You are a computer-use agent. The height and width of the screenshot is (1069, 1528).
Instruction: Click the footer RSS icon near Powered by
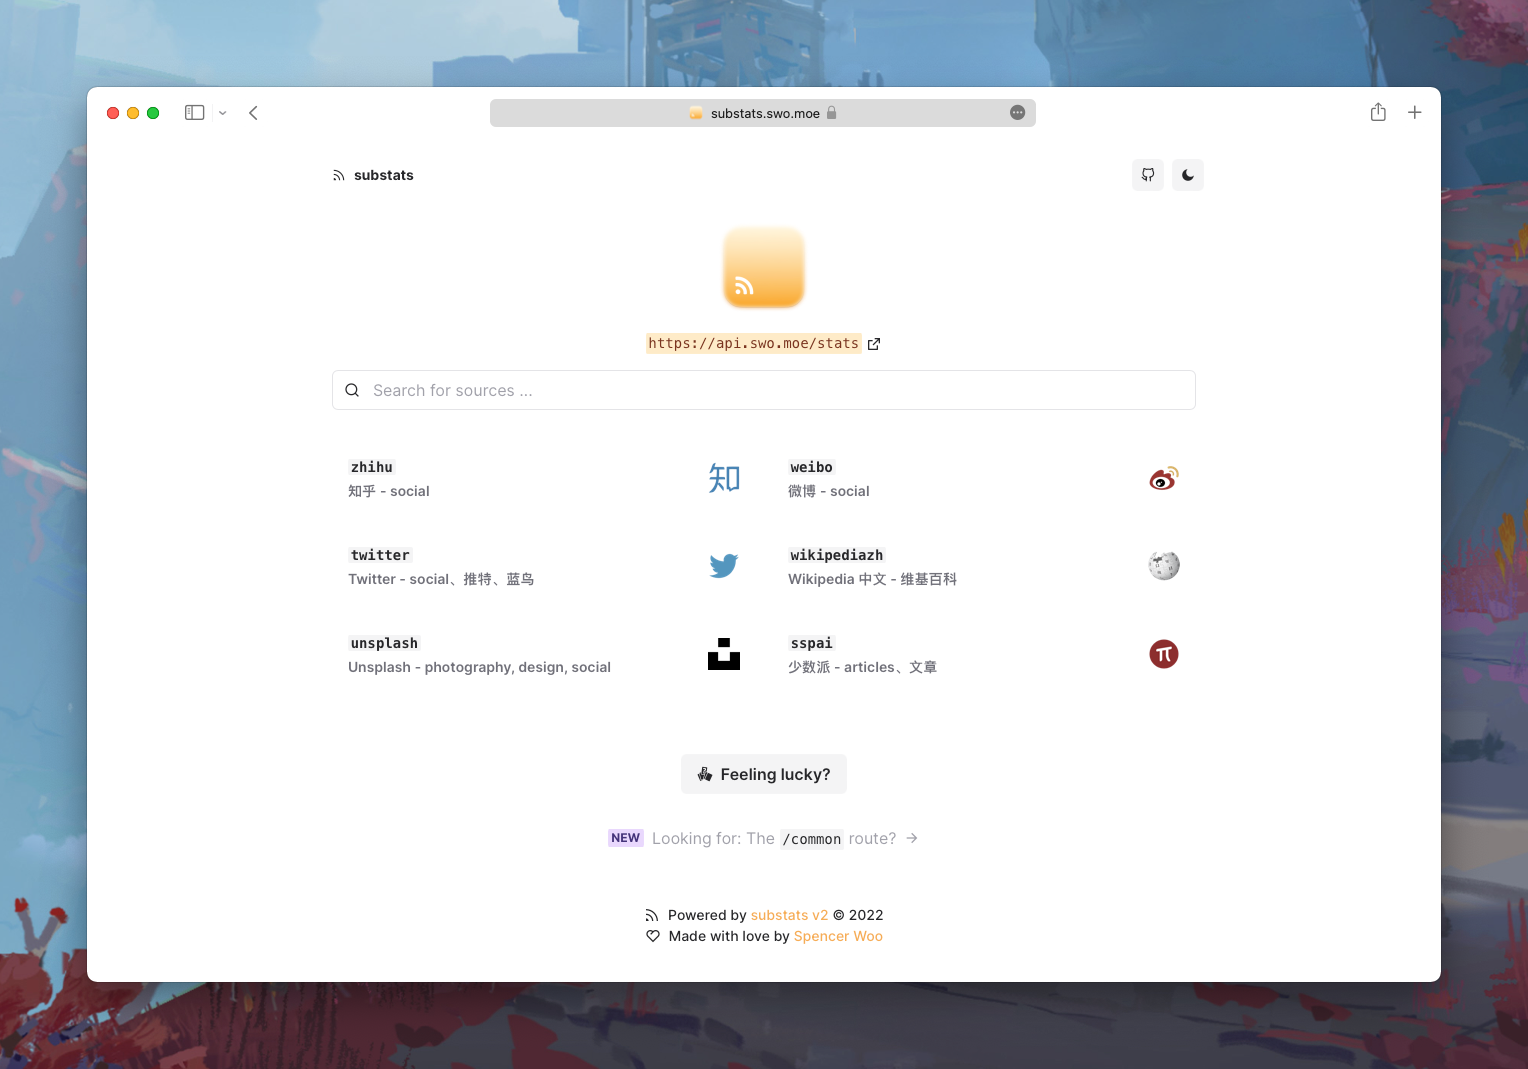[652, 915]
